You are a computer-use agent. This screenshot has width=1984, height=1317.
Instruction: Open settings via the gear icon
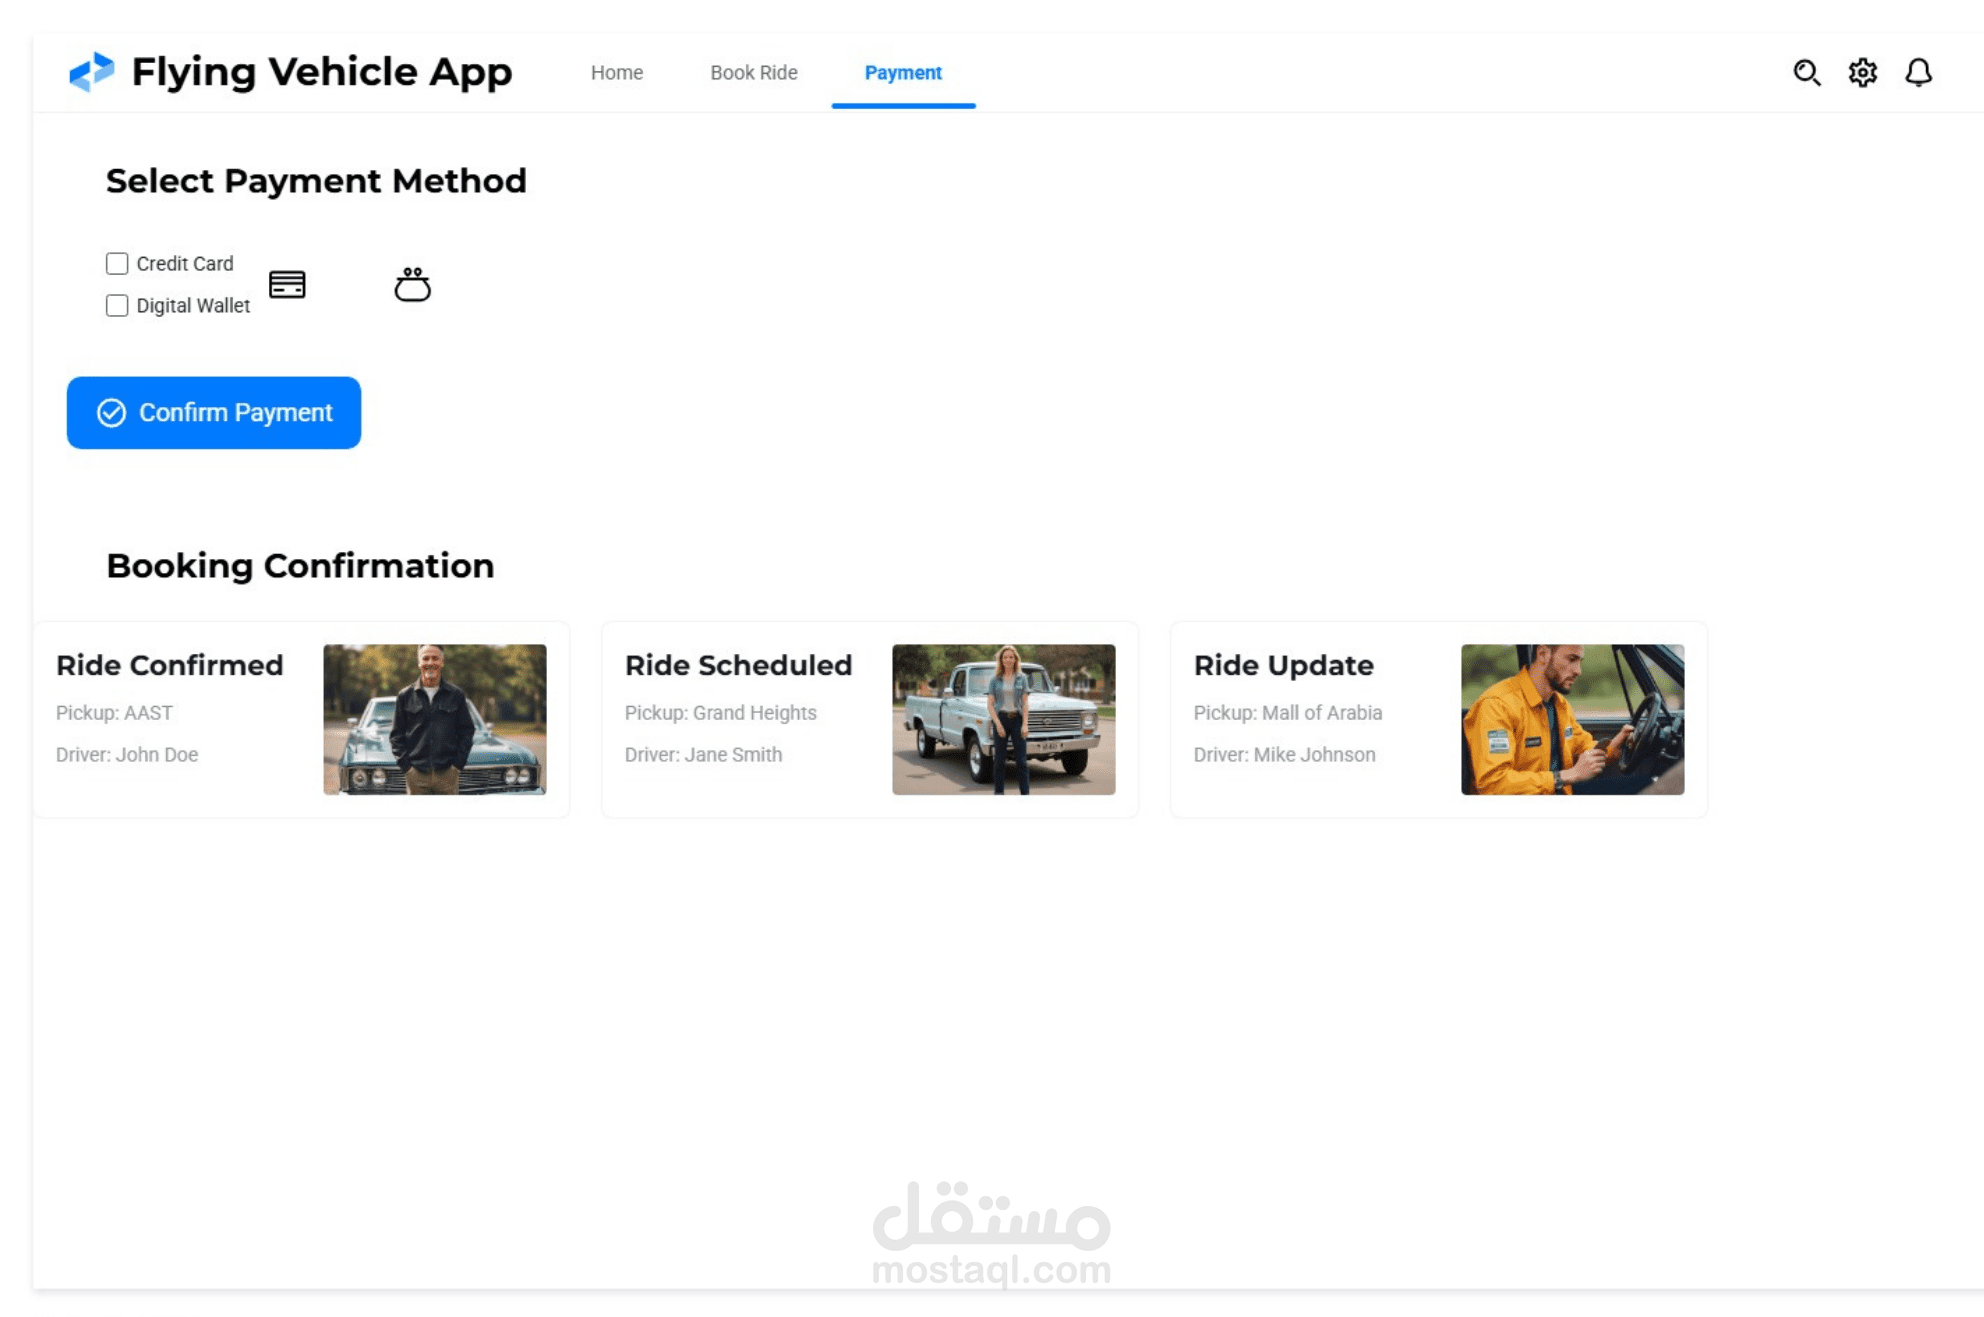click(1862, 72)
